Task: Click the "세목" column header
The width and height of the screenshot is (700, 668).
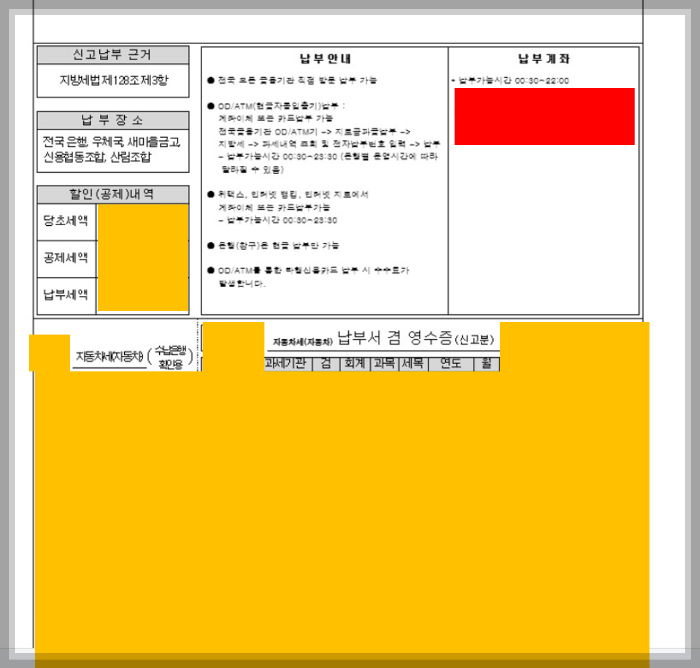Action: click(413, 364)
